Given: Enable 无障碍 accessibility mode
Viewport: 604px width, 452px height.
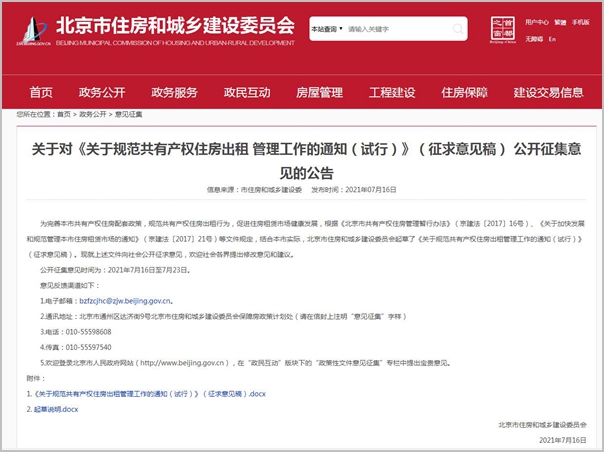Looking at the screenshot, I should [x=533, y=38].
